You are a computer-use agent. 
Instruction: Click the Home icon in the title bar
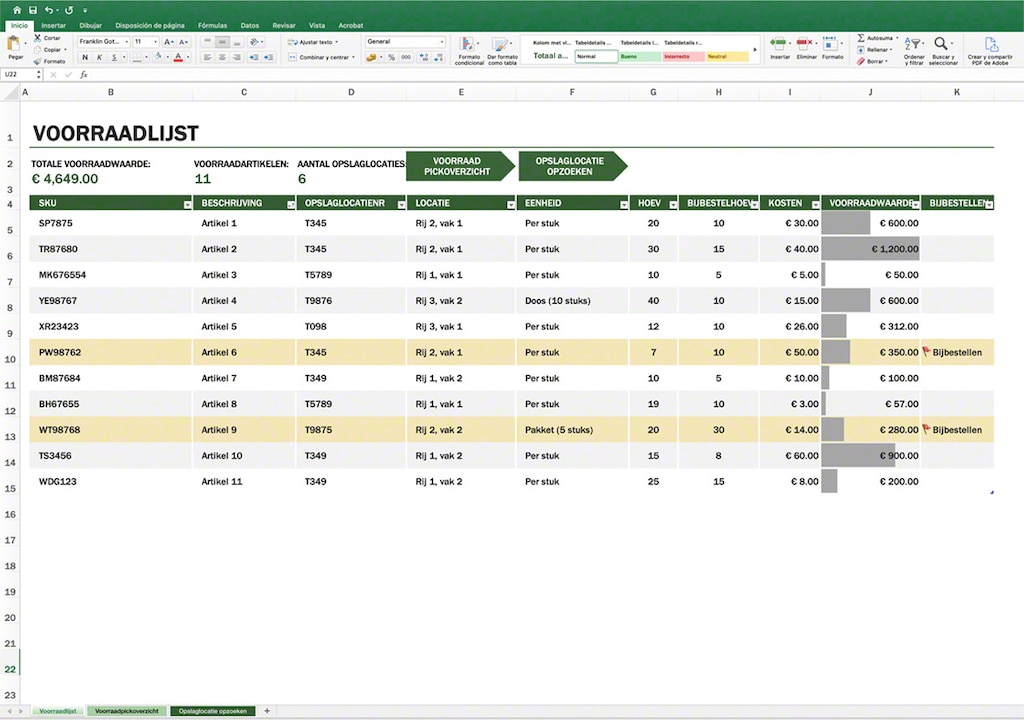(x=17, y=10)
